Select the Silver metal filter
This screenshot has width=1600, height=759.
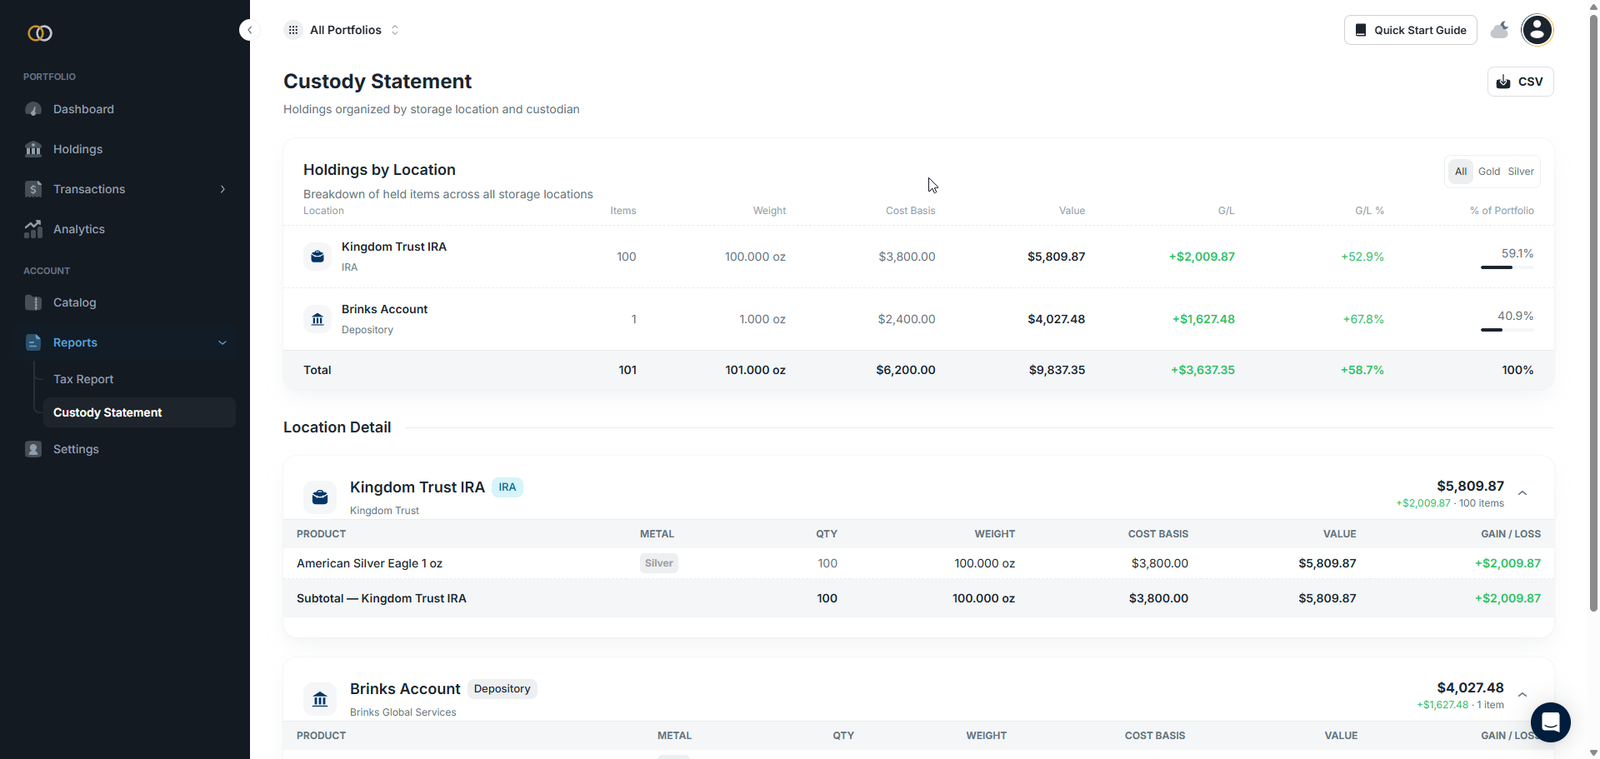click(1520, 171)
